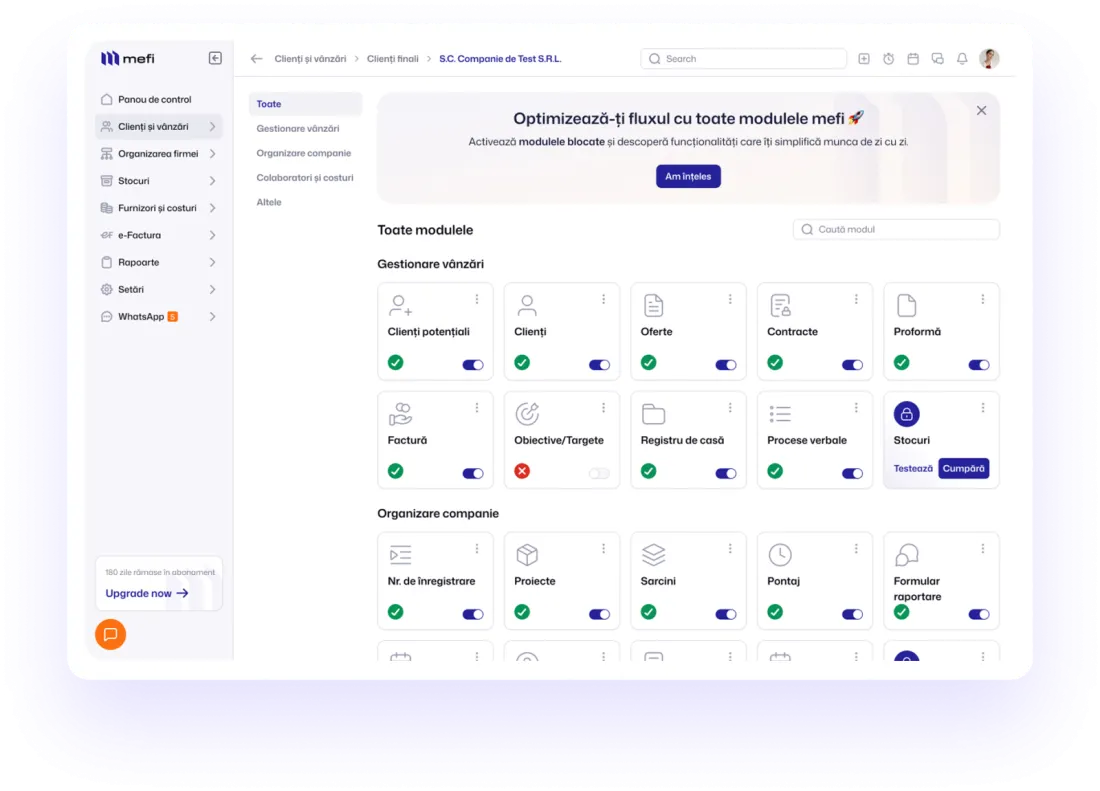Click the Factură hand icon
Viewport: 1100px width, 791px height.
401,414
